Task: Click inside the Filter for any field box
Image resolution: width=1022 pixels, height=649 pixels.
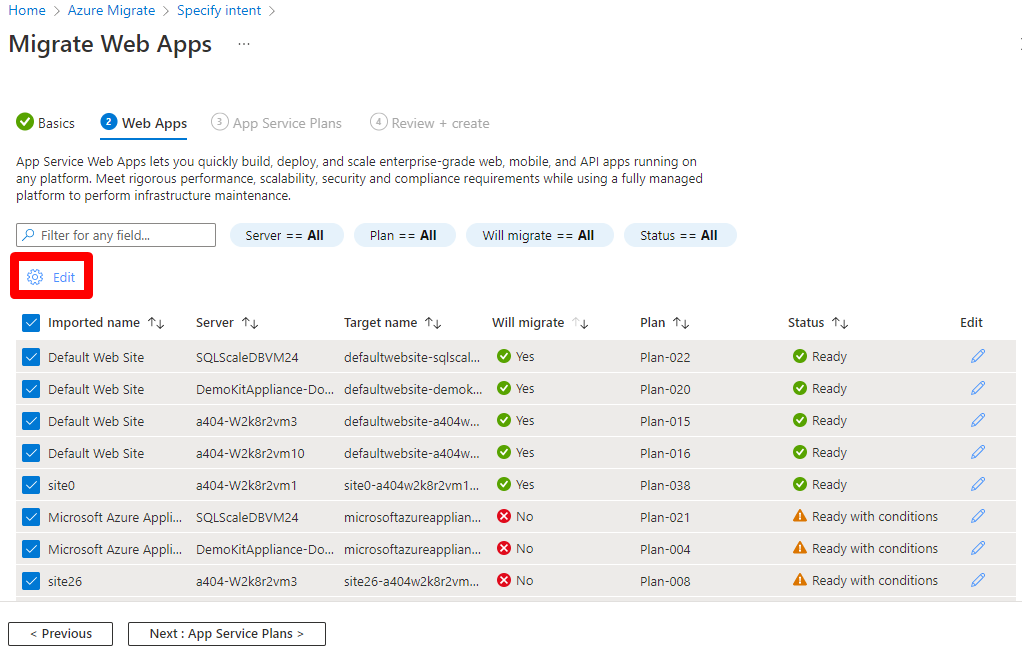Action: pos(115,234)
